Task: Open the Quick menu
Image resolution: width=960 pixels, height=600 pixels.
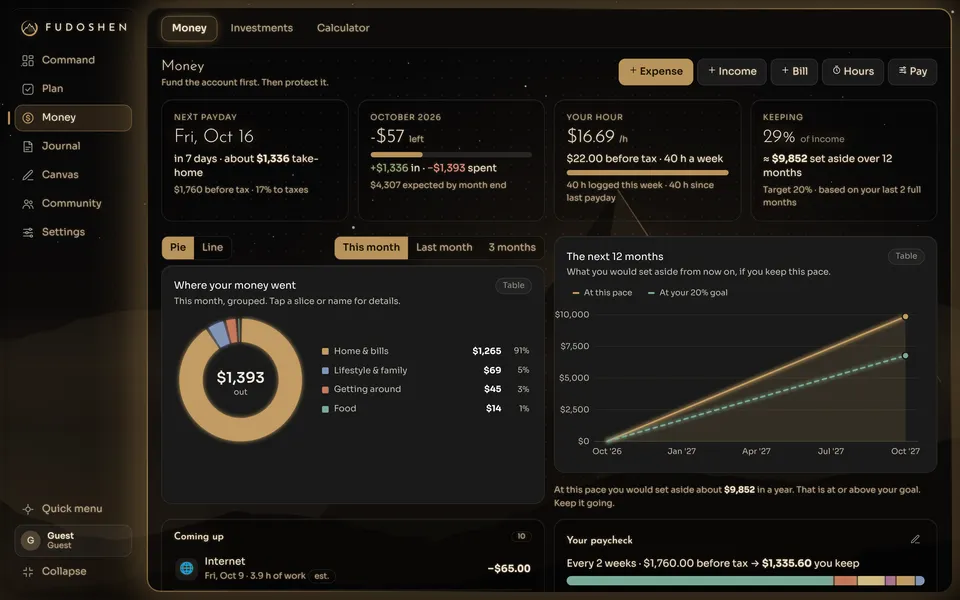Action: [x=73, y=509]
